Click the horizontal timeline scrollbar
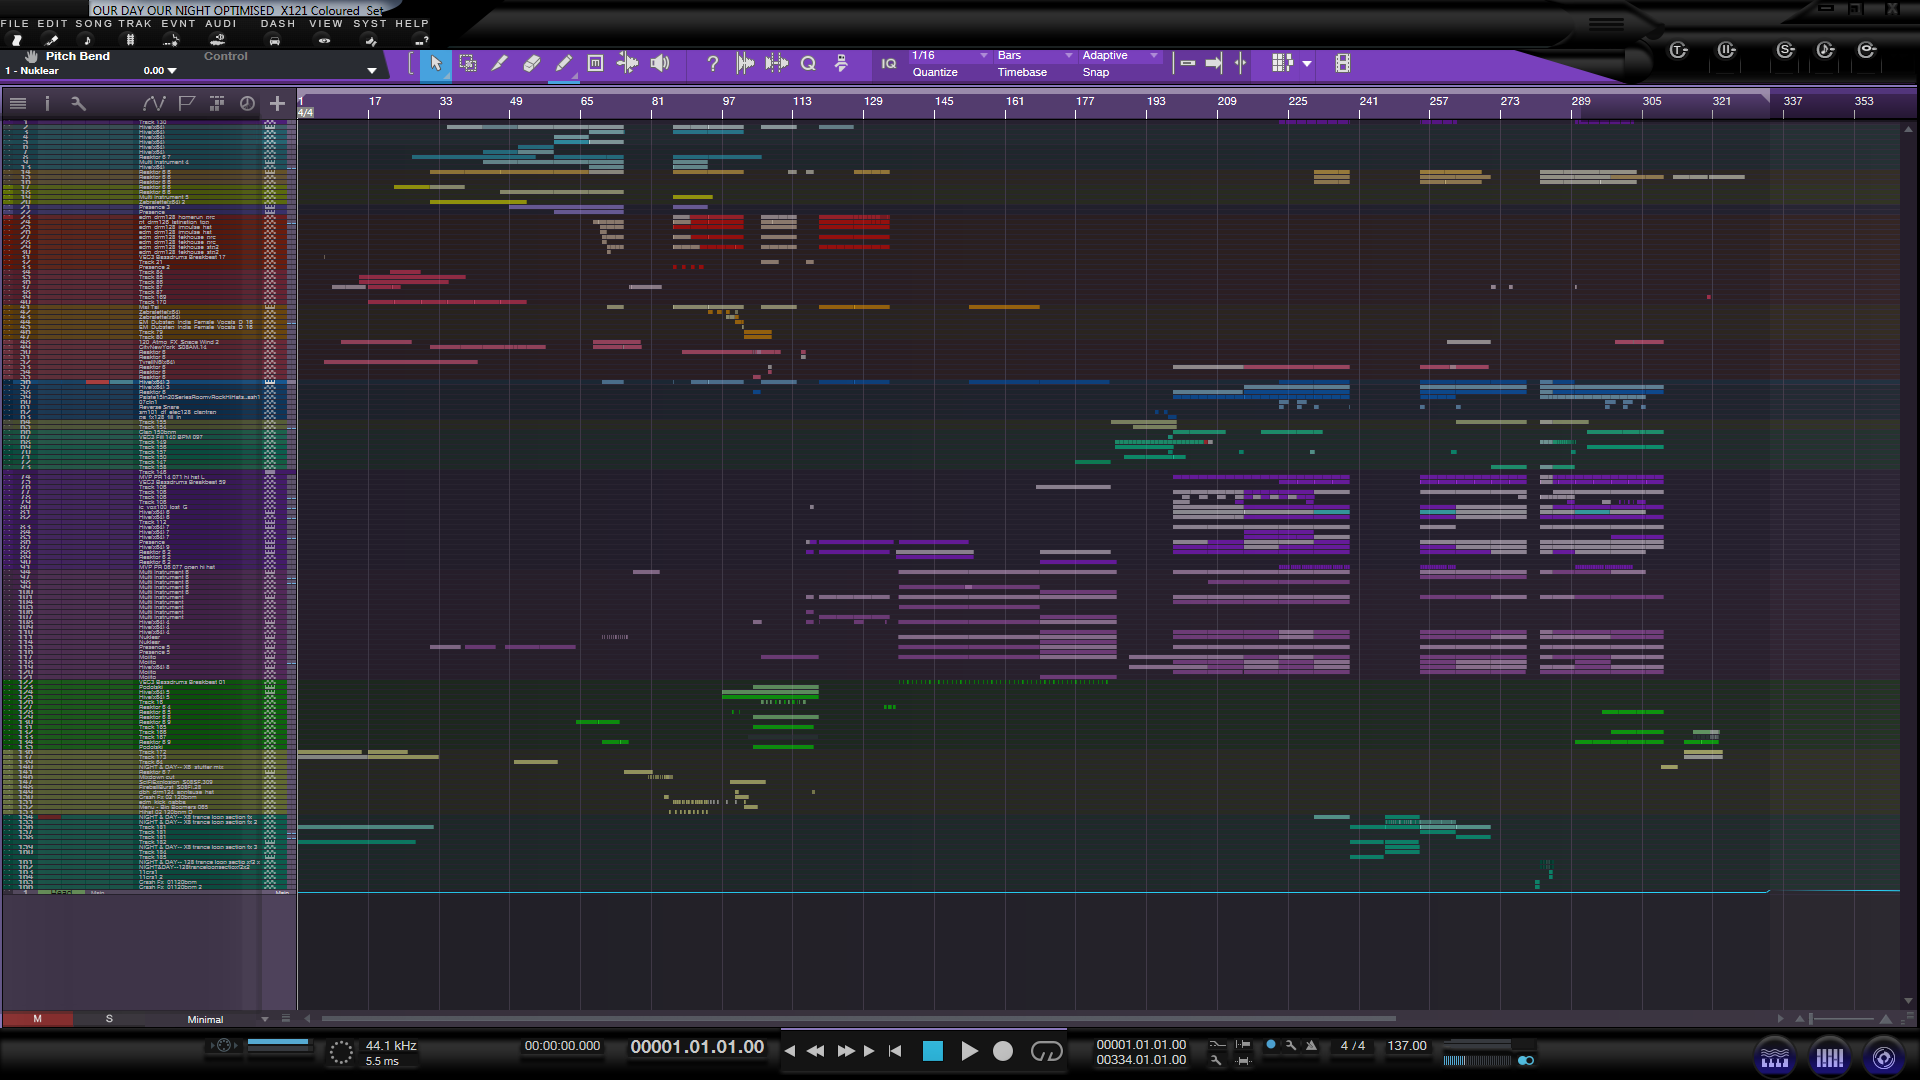Viewport: 1920px width, 1080px height. click(858, 1018)
